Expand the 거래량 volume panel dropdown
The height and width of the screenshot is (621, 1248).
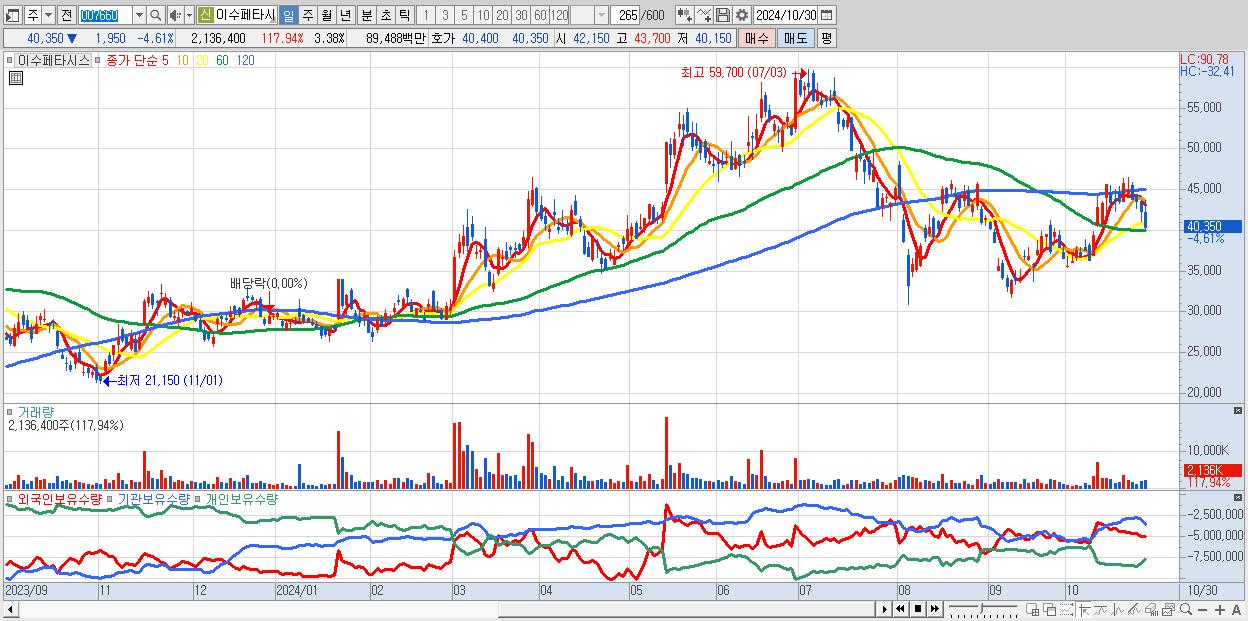(10, 412)
